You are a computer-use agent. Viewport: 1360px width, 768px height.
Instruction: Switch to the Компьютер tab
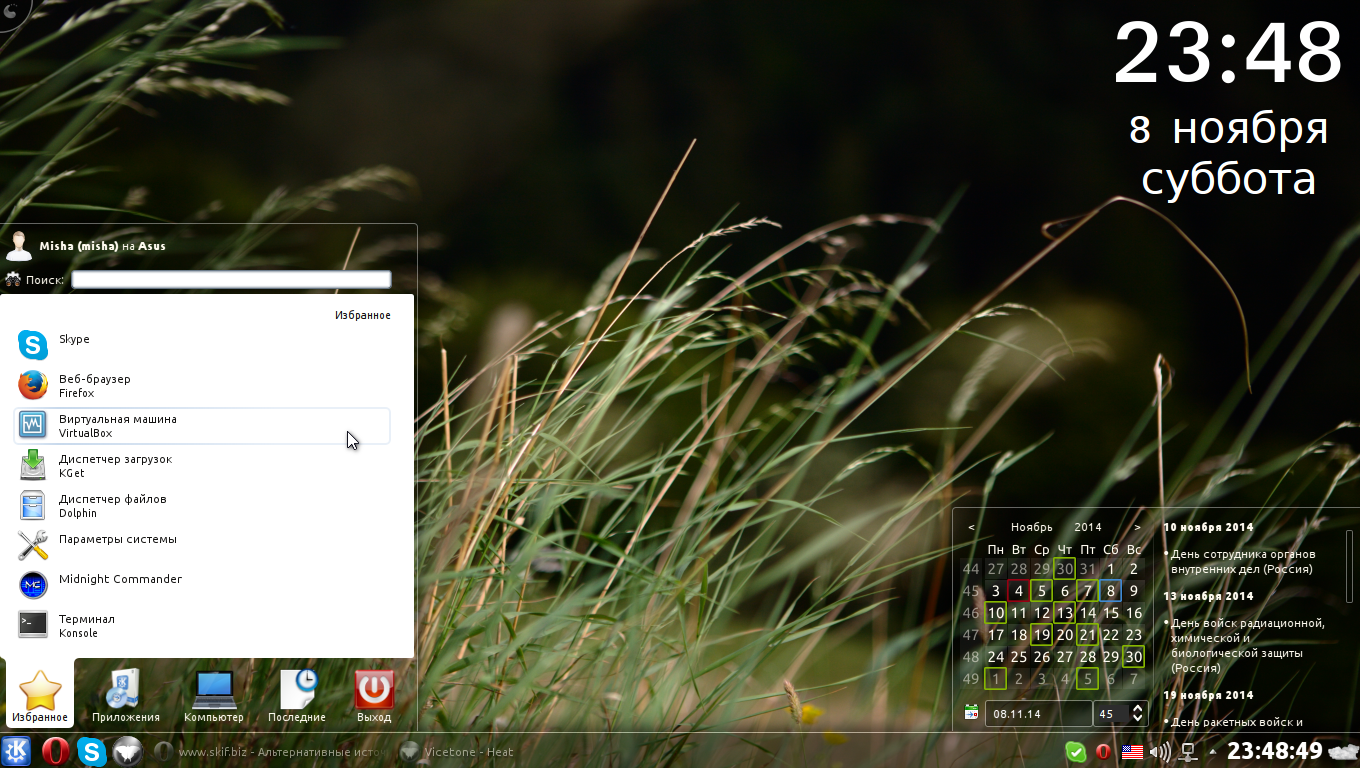click(214, 696)
